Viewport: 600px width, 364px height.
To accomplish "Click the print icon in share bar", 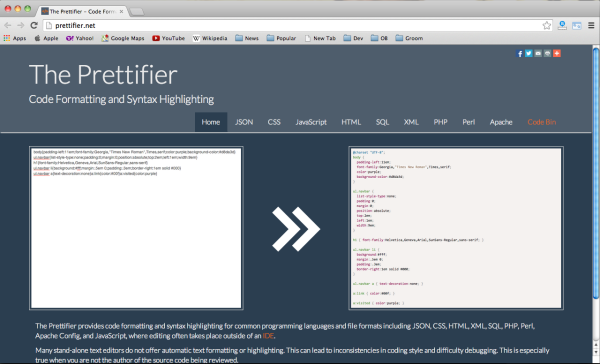I will pyautogui.click(x=547, y=54).
